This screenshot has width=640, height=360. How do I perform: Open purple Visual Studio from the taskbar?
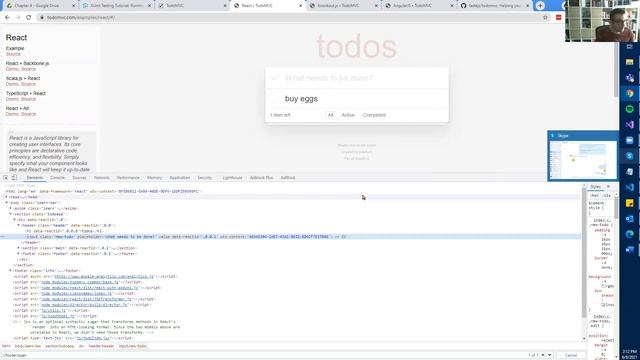(x=629, y=124)
